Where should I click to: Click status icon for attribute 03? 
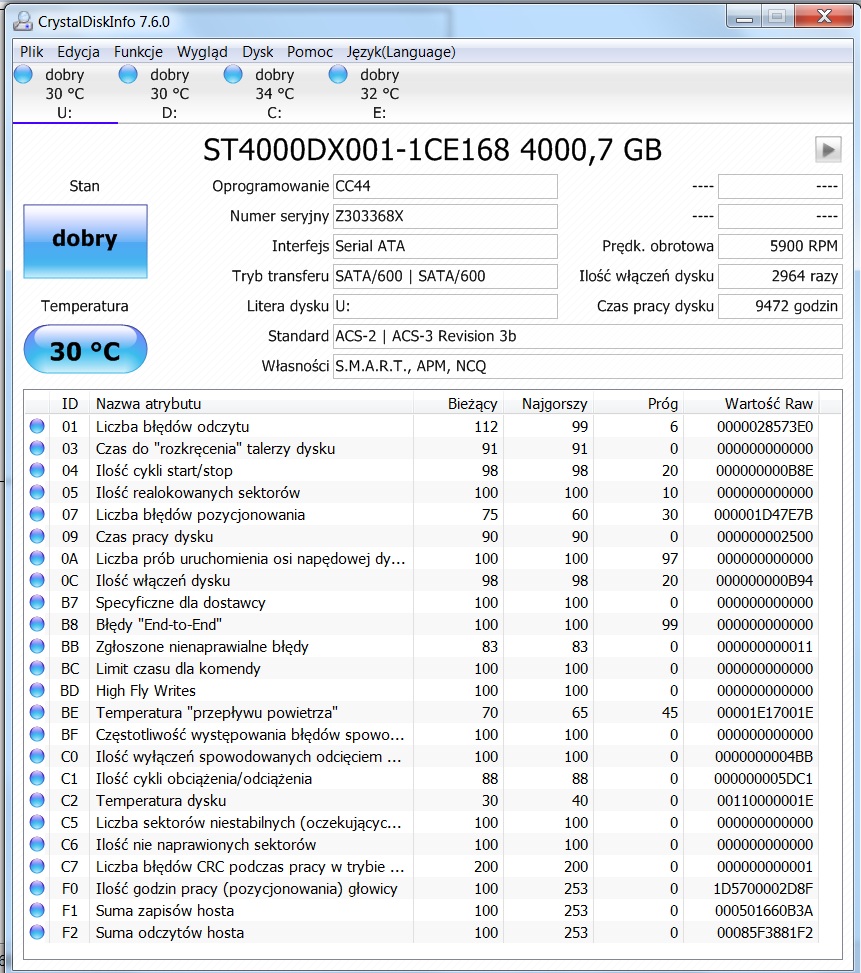tap(37, 447)
